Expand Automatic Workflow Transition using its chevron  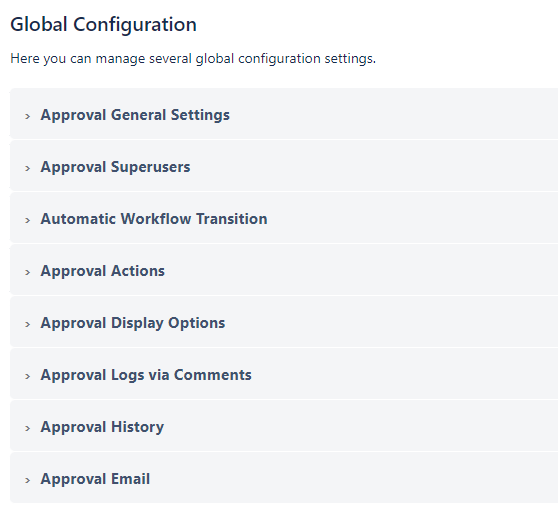point(27,220)
